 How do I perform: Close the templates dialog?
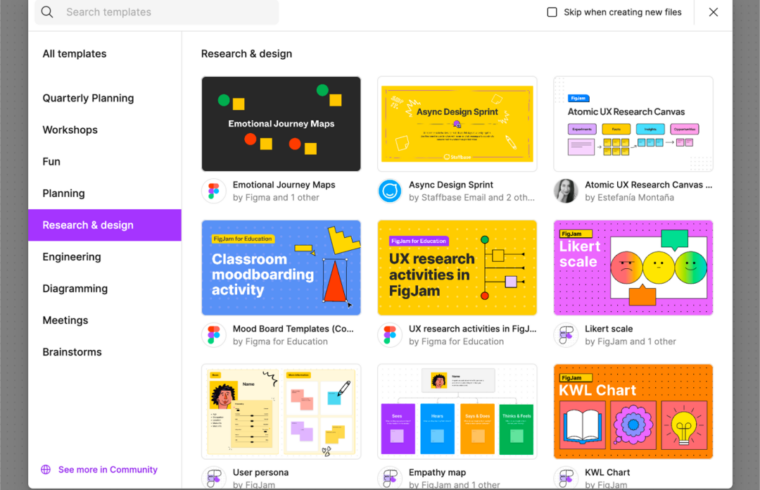tap(713, 12)
